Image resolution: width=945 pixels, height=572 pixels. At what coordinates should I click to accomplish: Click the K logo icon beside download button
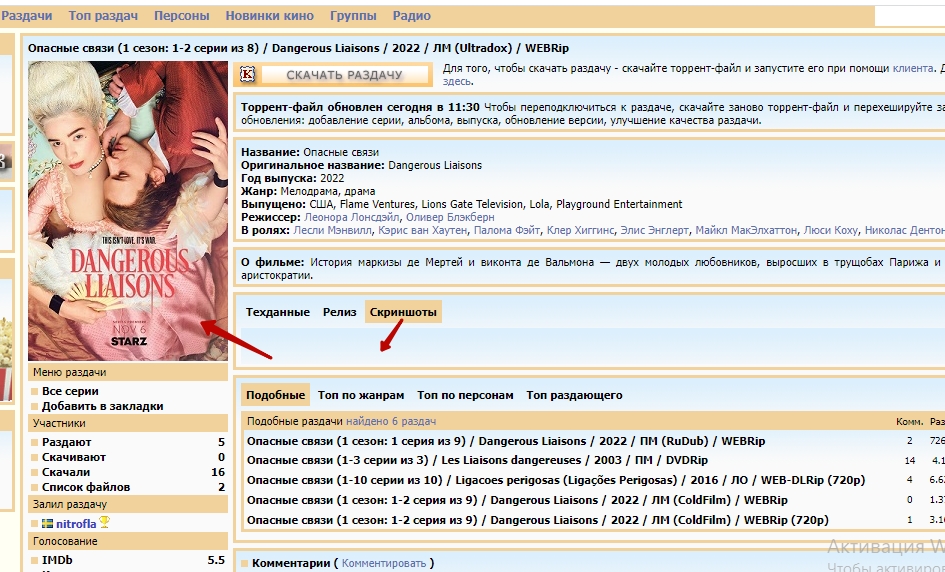245,75
